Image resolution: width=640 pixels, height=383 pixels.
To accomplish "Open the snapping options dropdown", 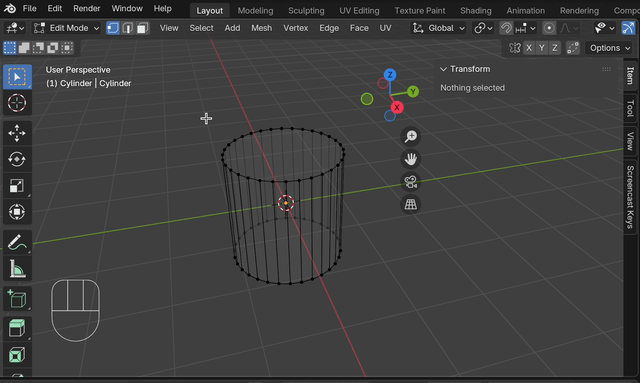I will (526, 28).
